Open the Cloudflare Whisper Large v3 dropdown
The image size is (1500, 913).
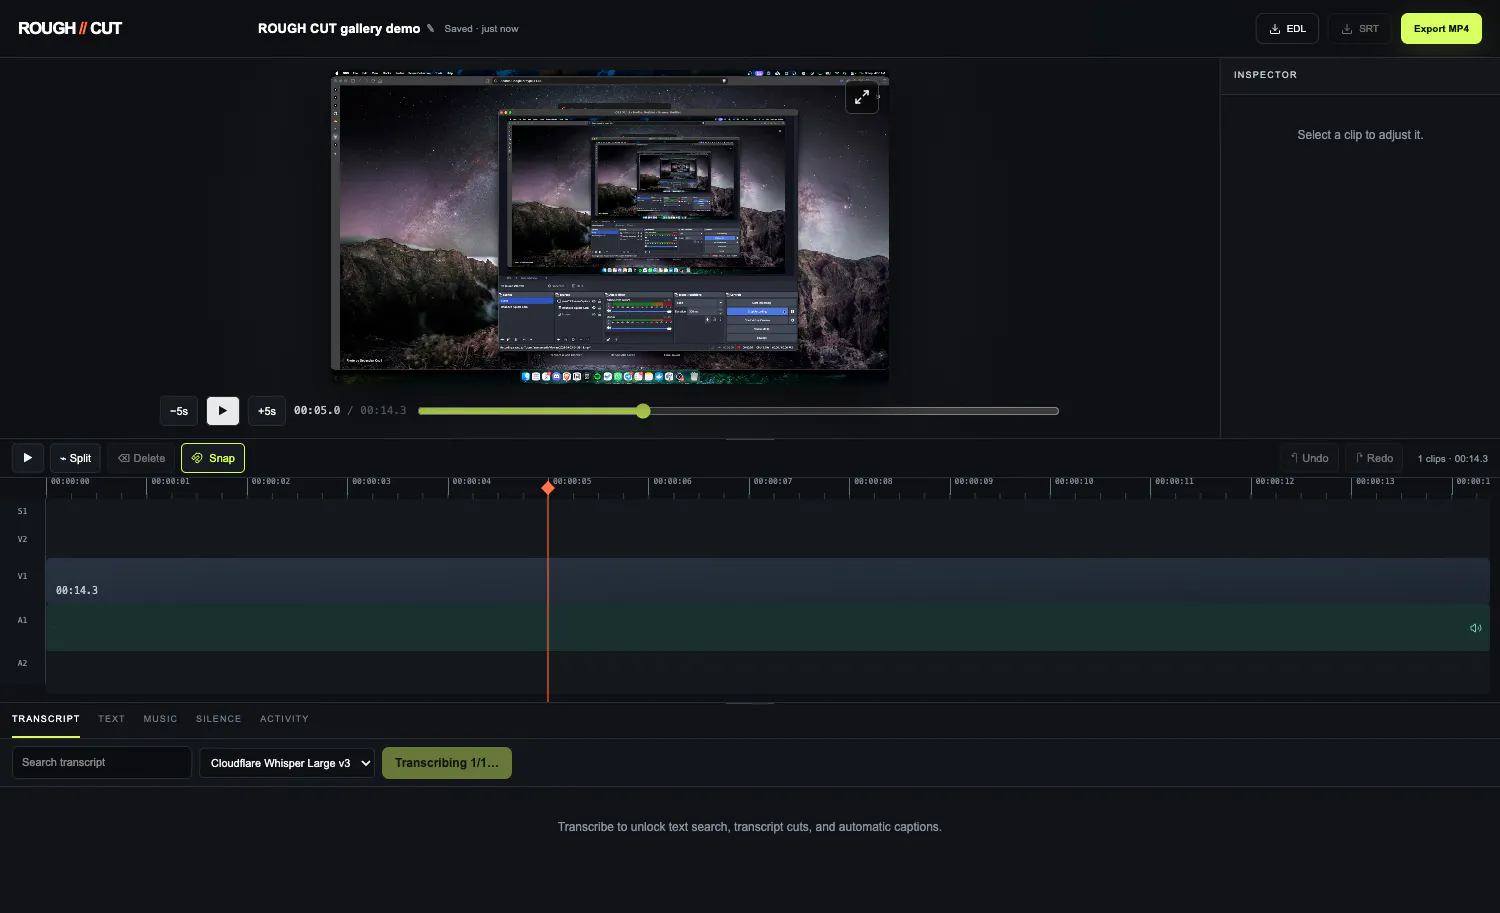coord(287,763)
